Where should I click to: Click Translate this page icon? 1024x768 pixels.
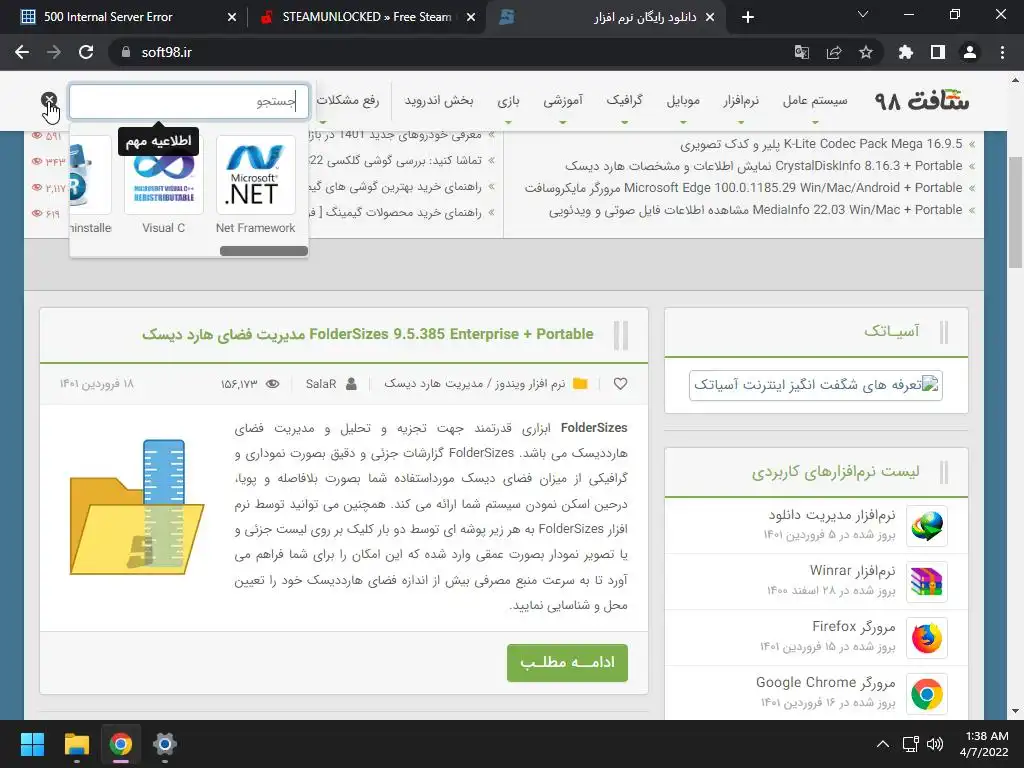pyautogui.click(x=801, y=52)
